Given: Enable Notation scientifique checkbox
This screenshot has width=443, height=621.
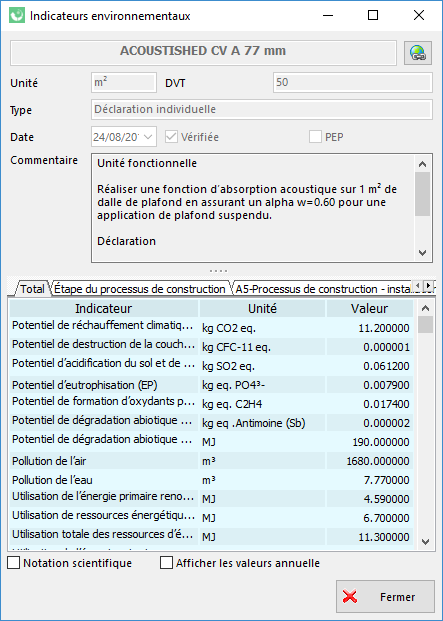Looking at the screenshot, I should (13, 563).
